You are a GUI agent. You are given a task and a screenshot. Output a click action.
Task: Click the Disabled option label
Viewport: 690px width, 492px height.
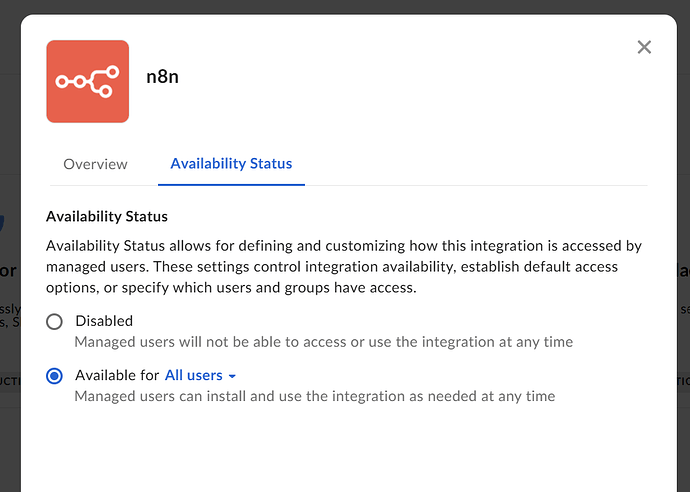[x=104, y=321]
